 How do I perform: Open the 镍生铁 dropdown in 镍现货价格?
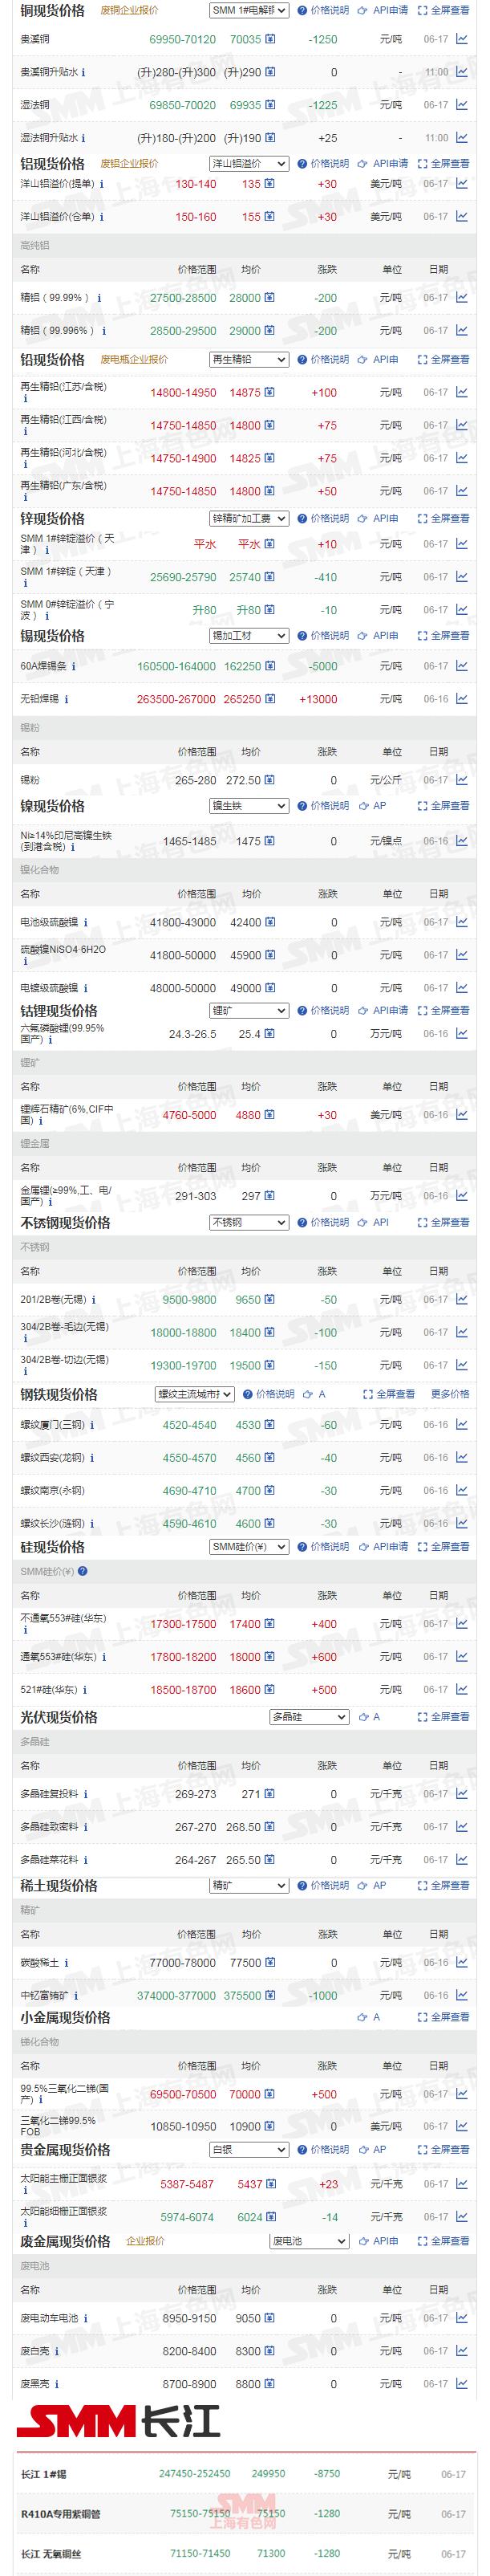click(x=249, y=805)
